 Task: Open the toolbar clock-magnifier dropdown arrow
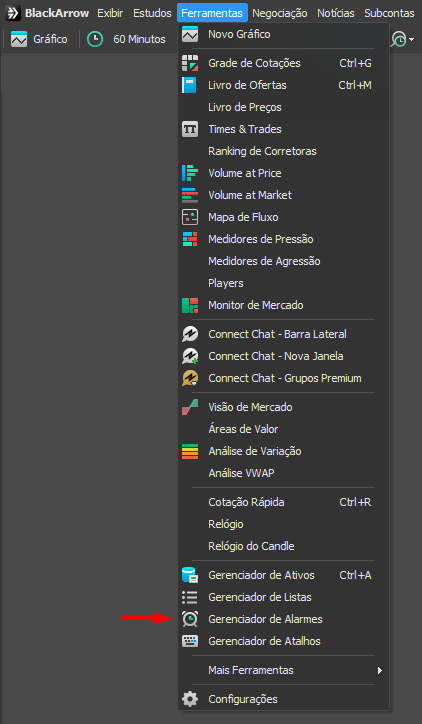click(411, 40)
